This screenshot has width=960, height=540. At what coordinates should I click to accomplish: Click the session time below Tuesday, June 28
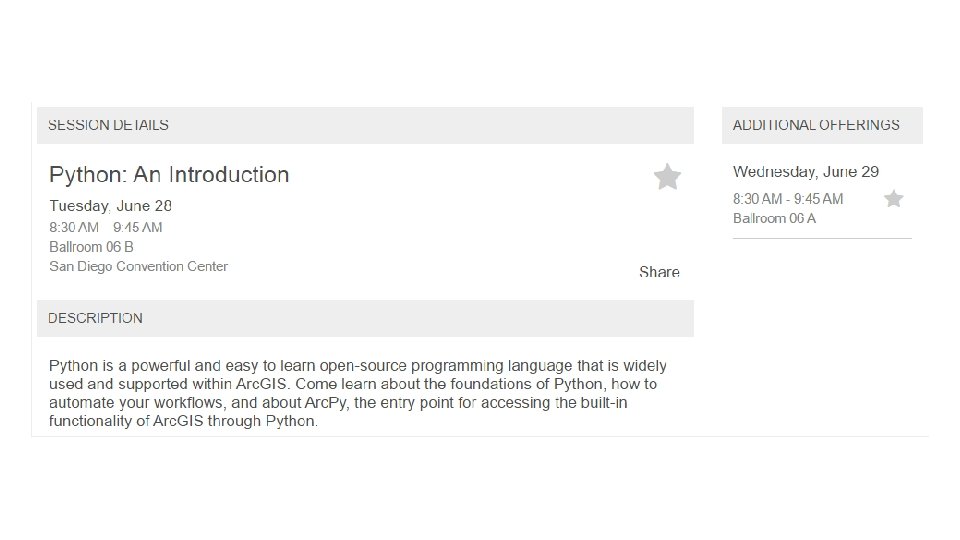pyautogui.click(x=105, y=227)
